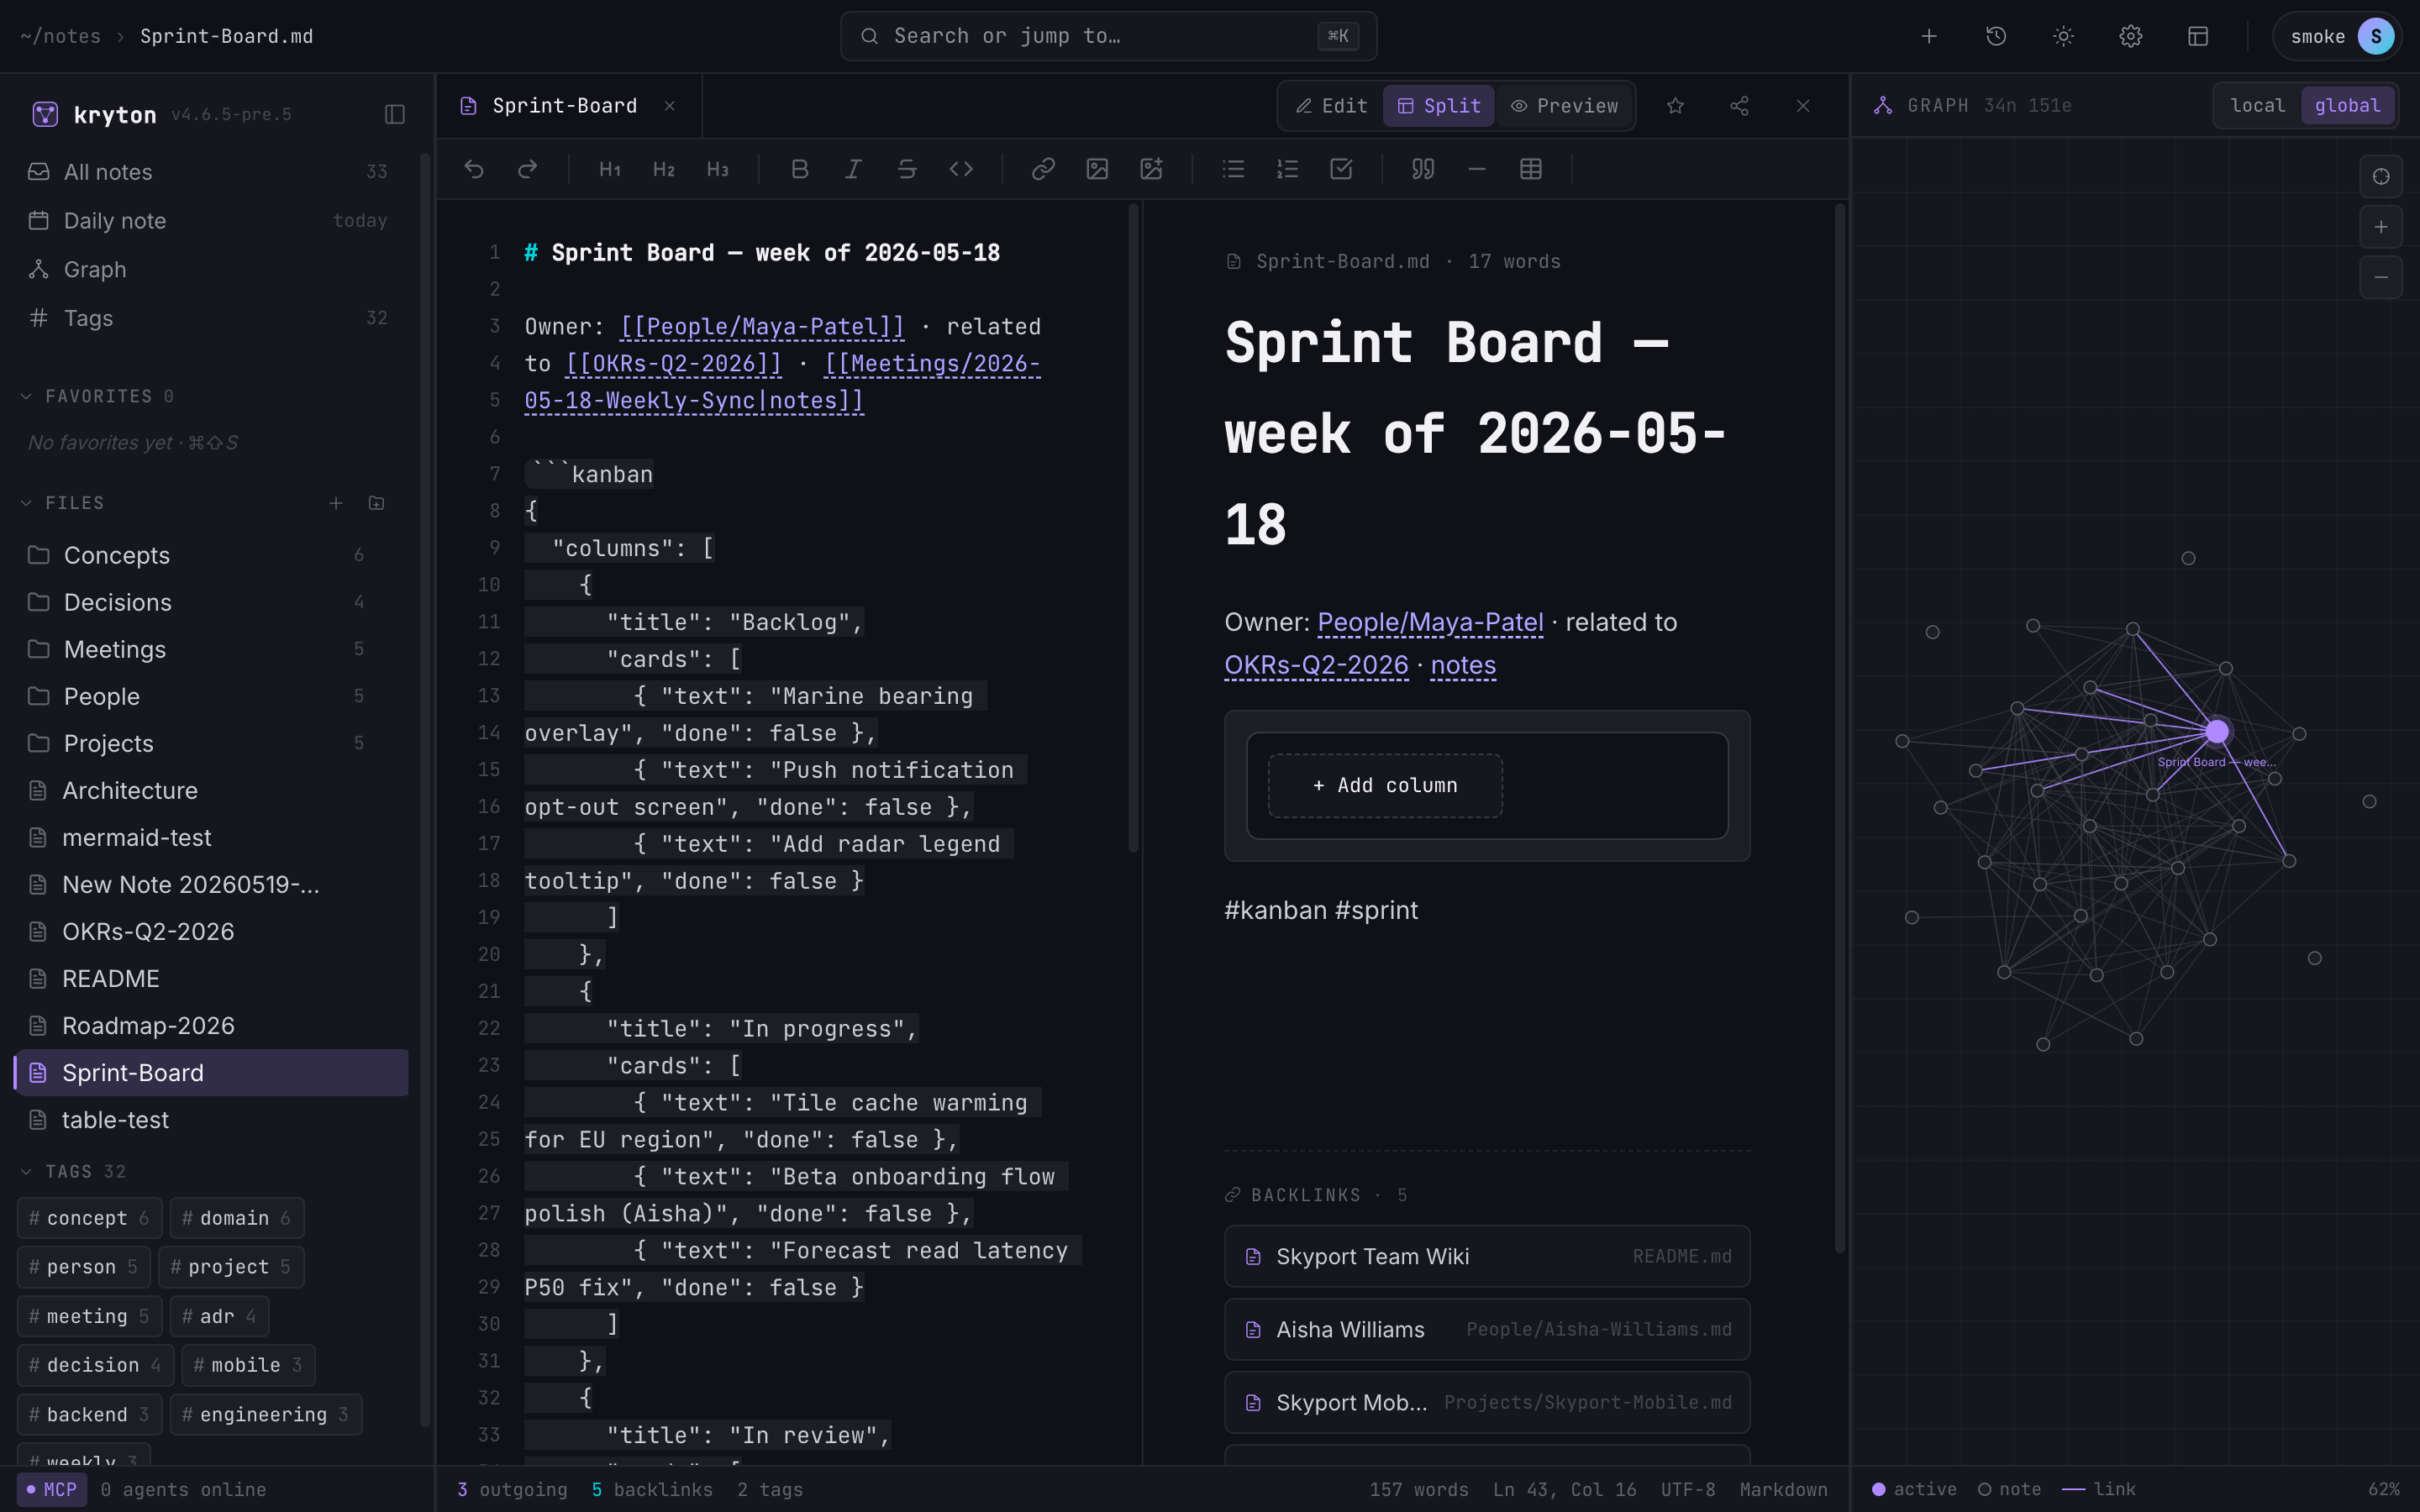Screen dimensions: 2420x1512
Task: Add new folder in FILES section
Action: [376, 503]
